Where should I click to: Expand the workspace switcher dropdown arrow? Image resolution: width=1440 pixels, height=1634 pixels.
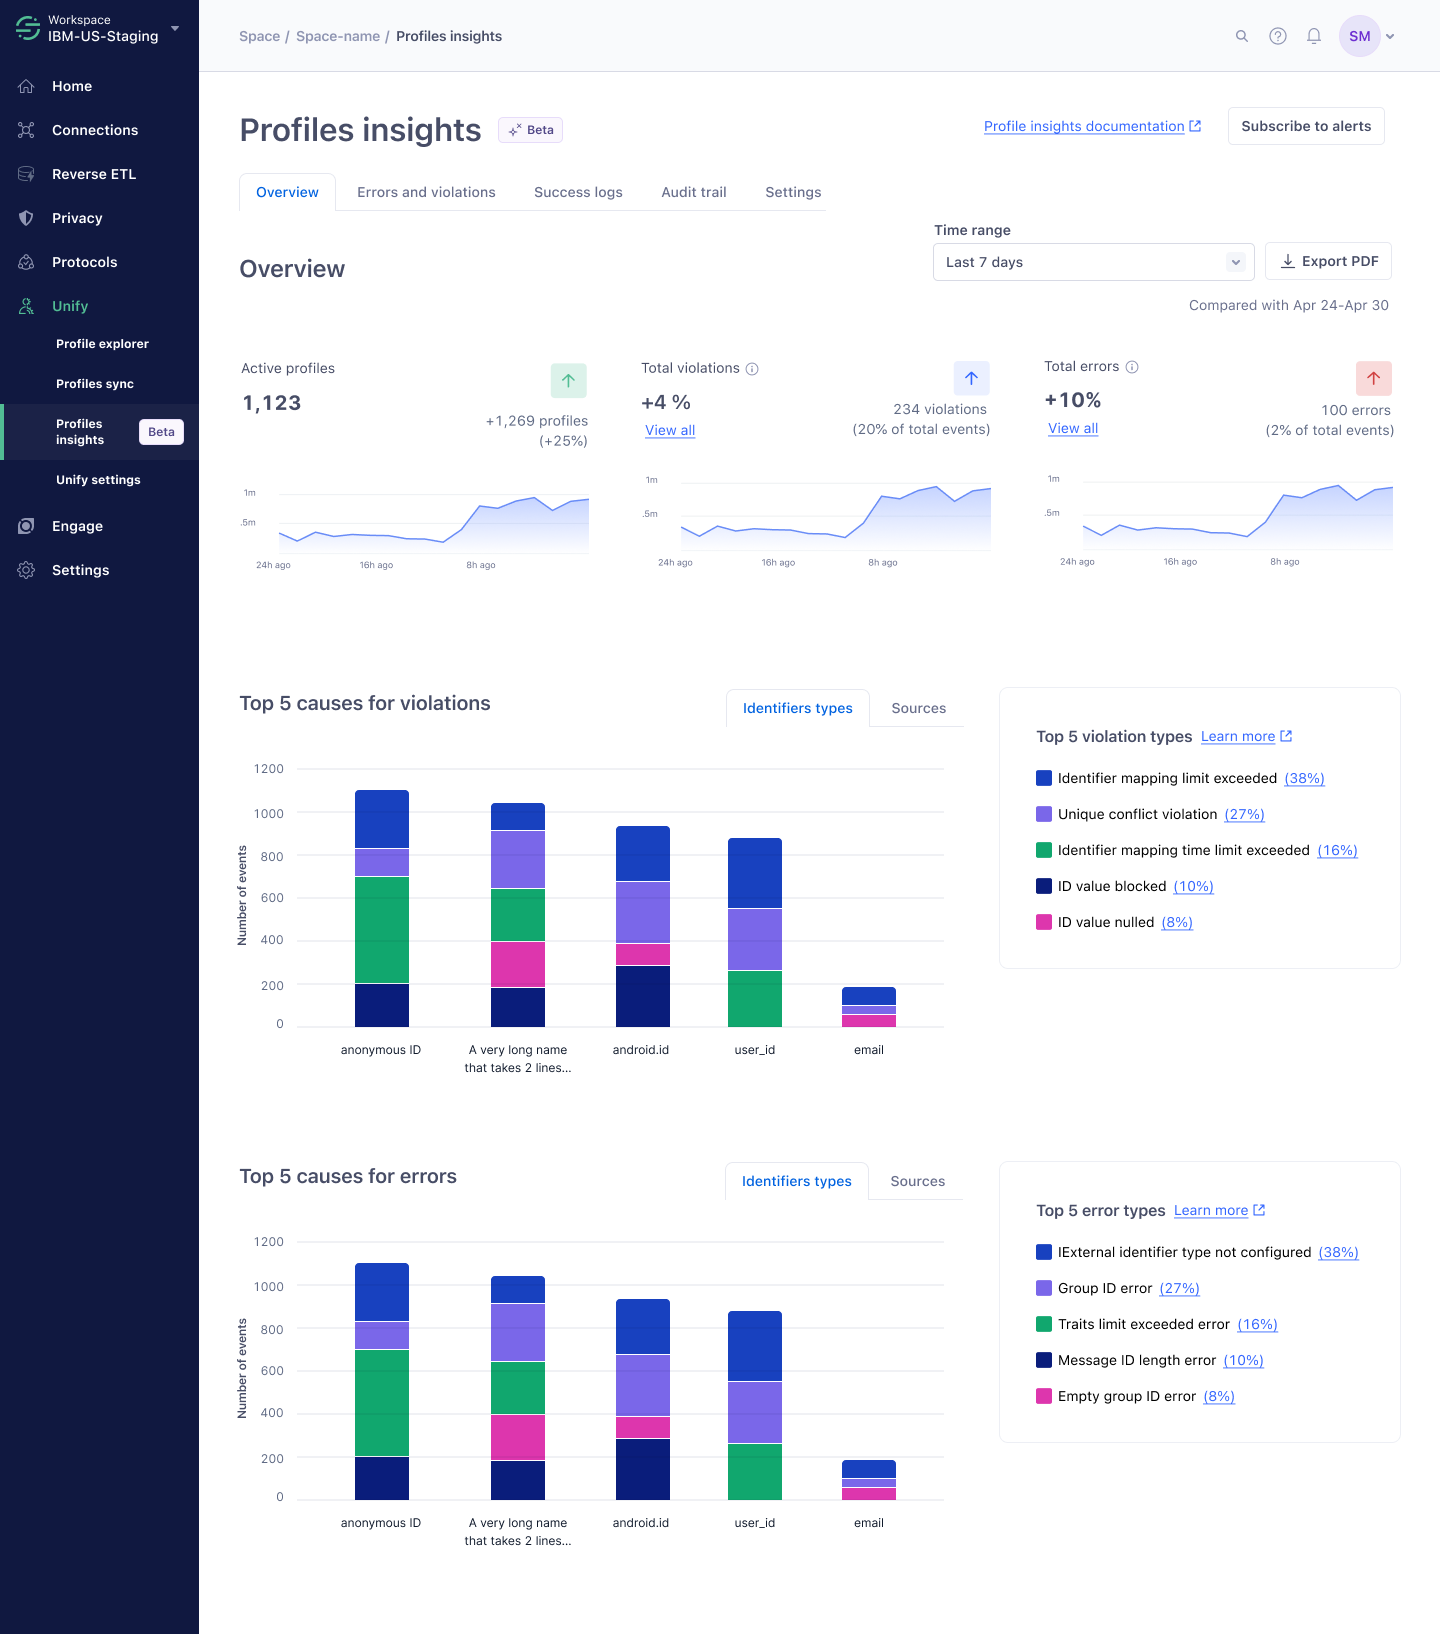pyautogui.click(x=175, y=28)
